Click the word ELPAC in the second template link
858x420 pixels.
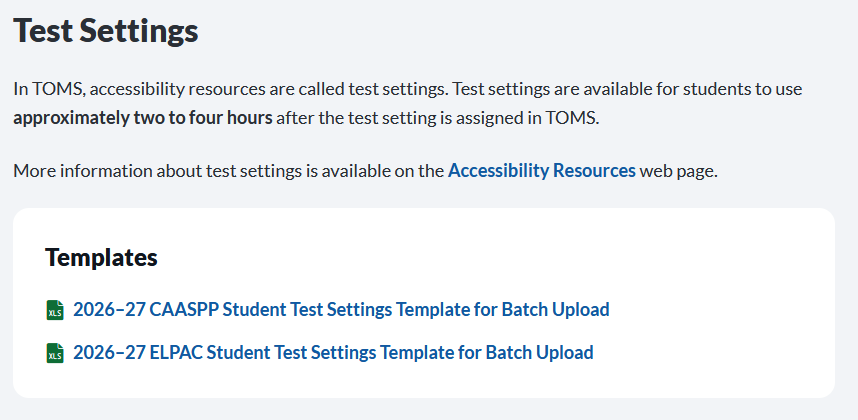(x=176, y=353)
